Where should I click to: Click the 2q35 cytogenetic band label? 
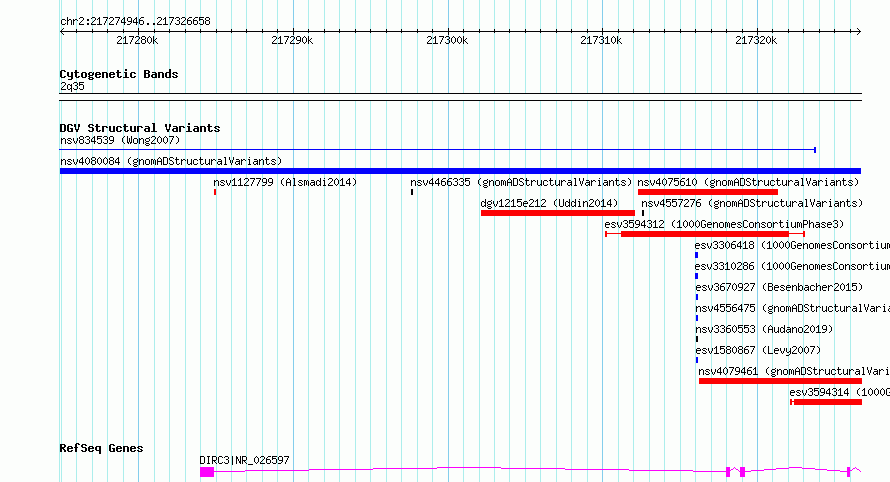[72, 86]
